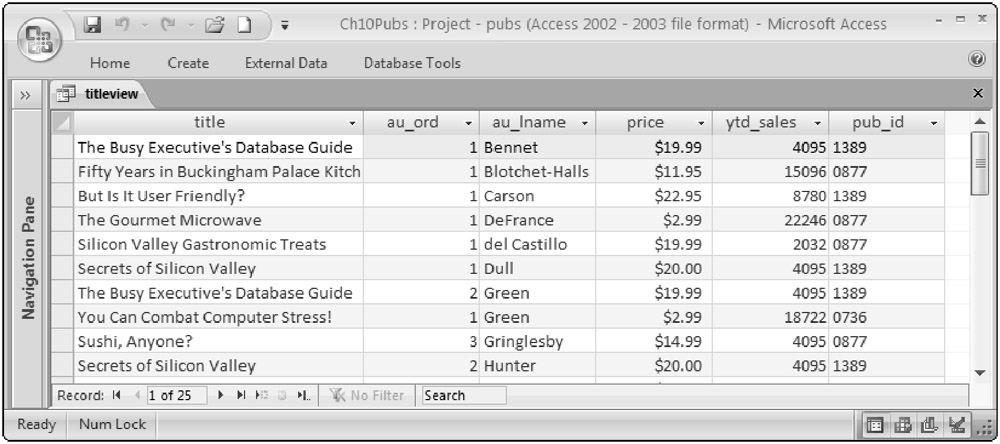The image size is (1000, 444).
Task: Open the price column filter dropdown
Action: tap(699, 124)
